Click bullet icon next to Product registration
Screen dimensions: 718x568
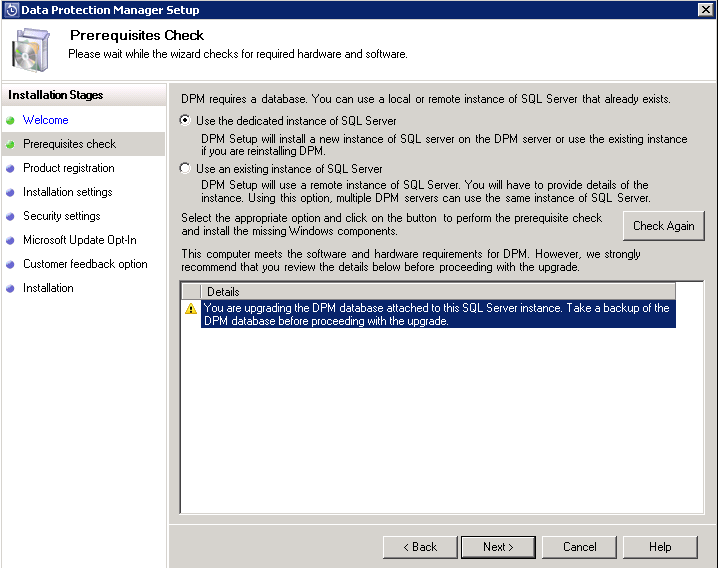click(x=11, y=168)
